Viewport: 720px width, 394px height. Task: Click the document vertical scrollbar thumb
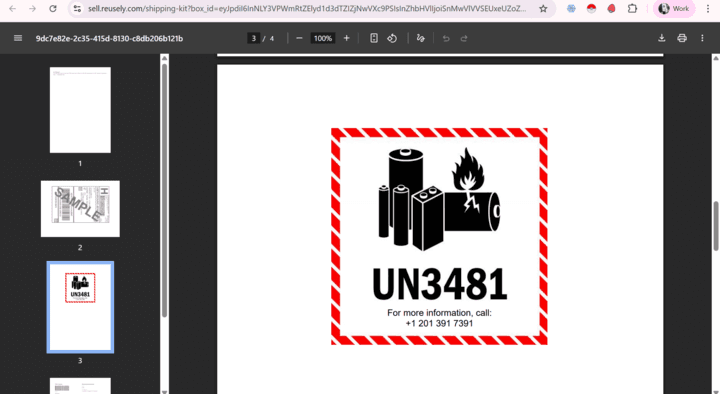tap(715, 226)
